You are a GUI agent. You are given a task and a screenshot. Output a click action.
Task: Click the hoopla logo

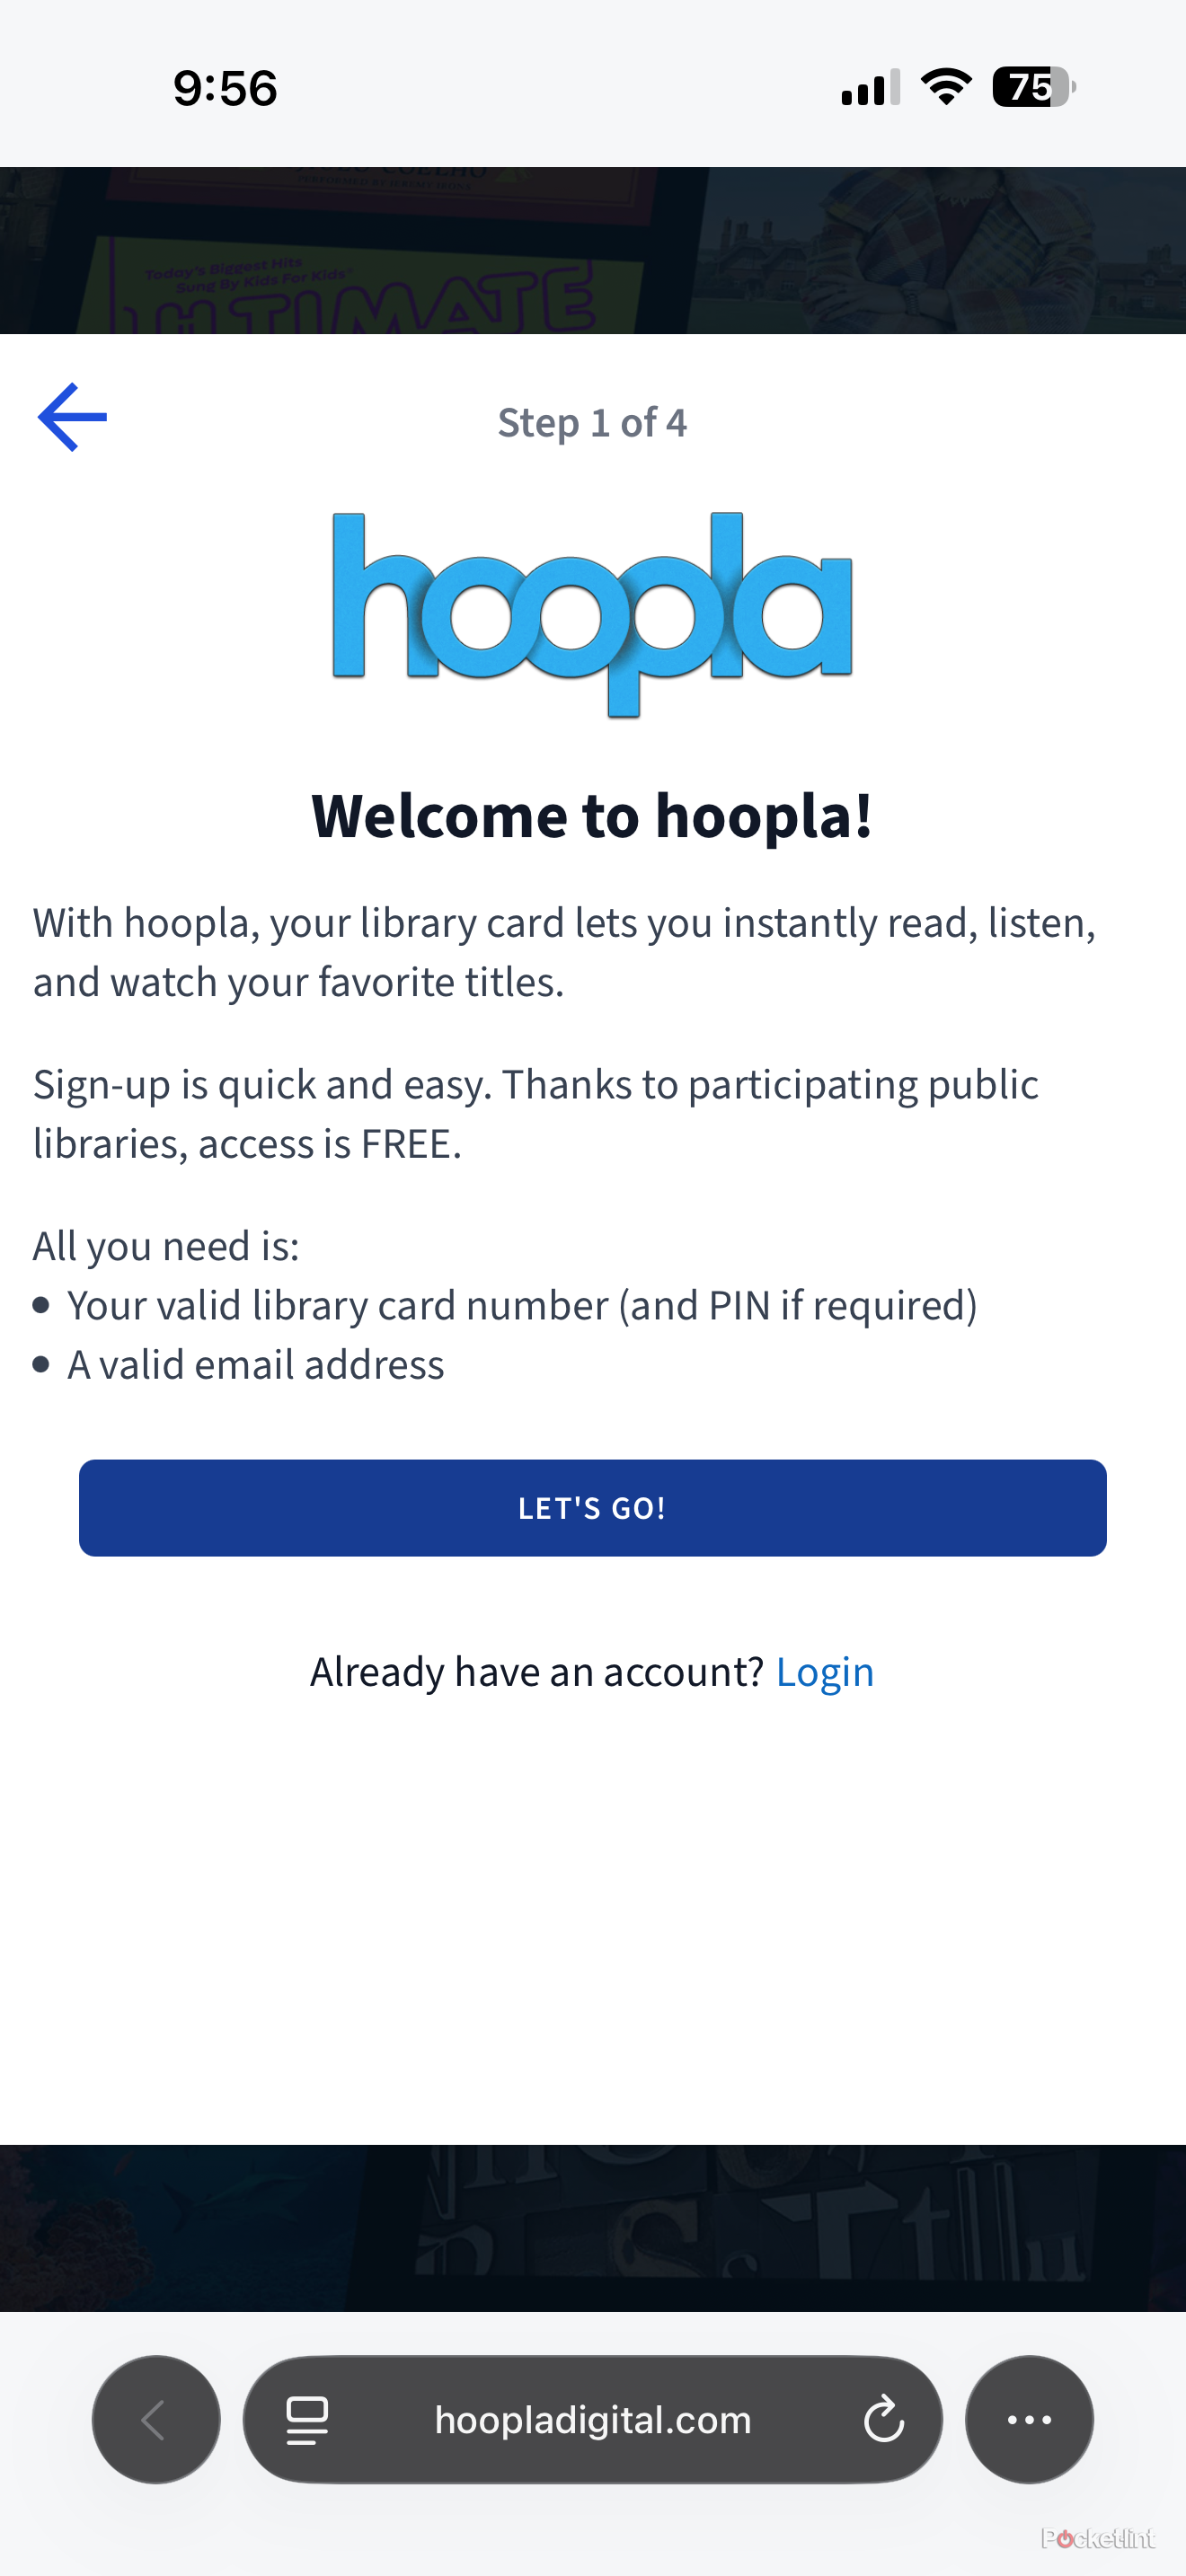pyautogui.click(x=592, y=615)
